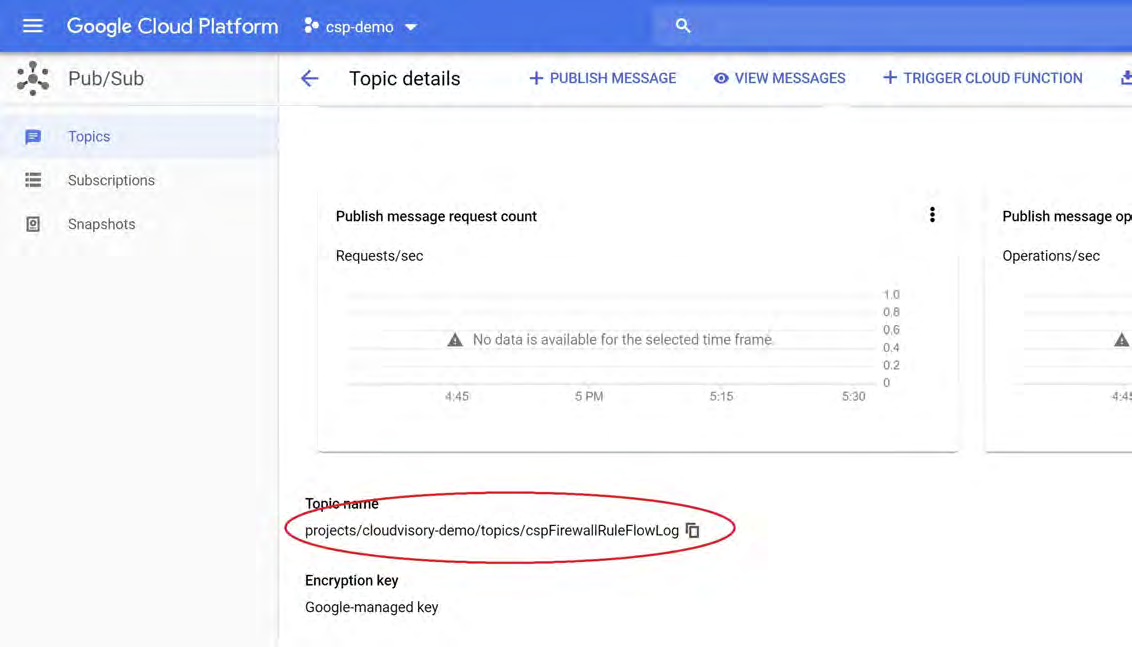
Task: Click the Google-managed key value
Action: pyautogui.click(x=371, y=607)
